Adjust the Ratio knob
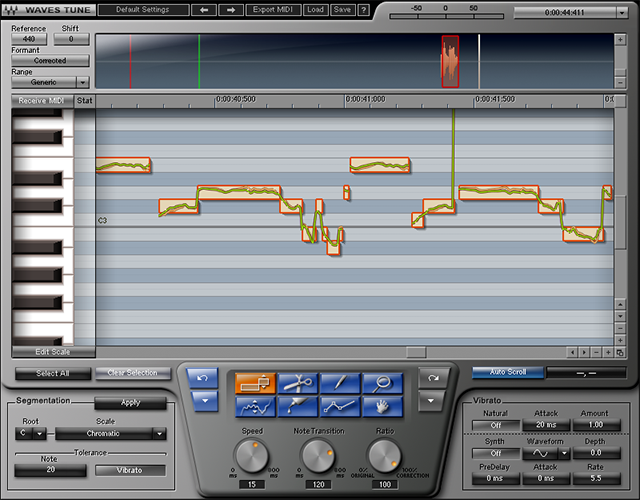The height and width of the screenshot is (500, 640). tap(384, 456)
